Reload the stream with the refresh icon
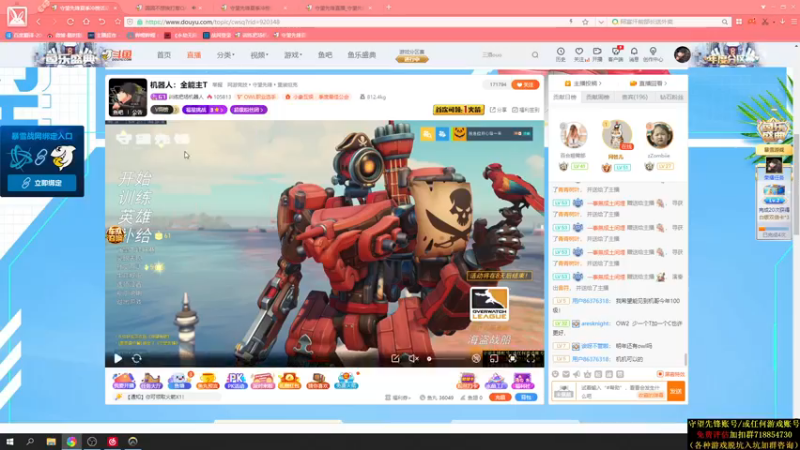 [137, 359]
